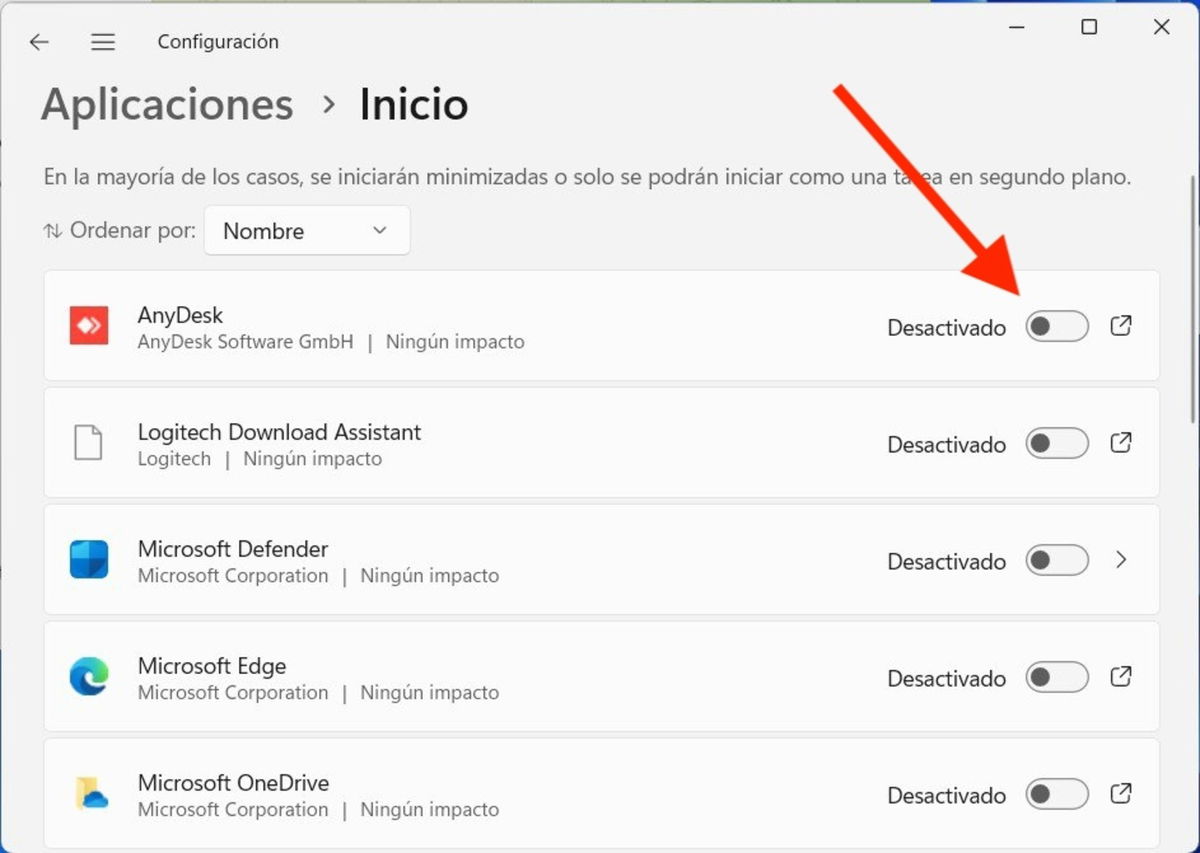Enable Logitech Download Assistant startup toggle
This screenshot has height=853, width=1200.
(1057, 443)
